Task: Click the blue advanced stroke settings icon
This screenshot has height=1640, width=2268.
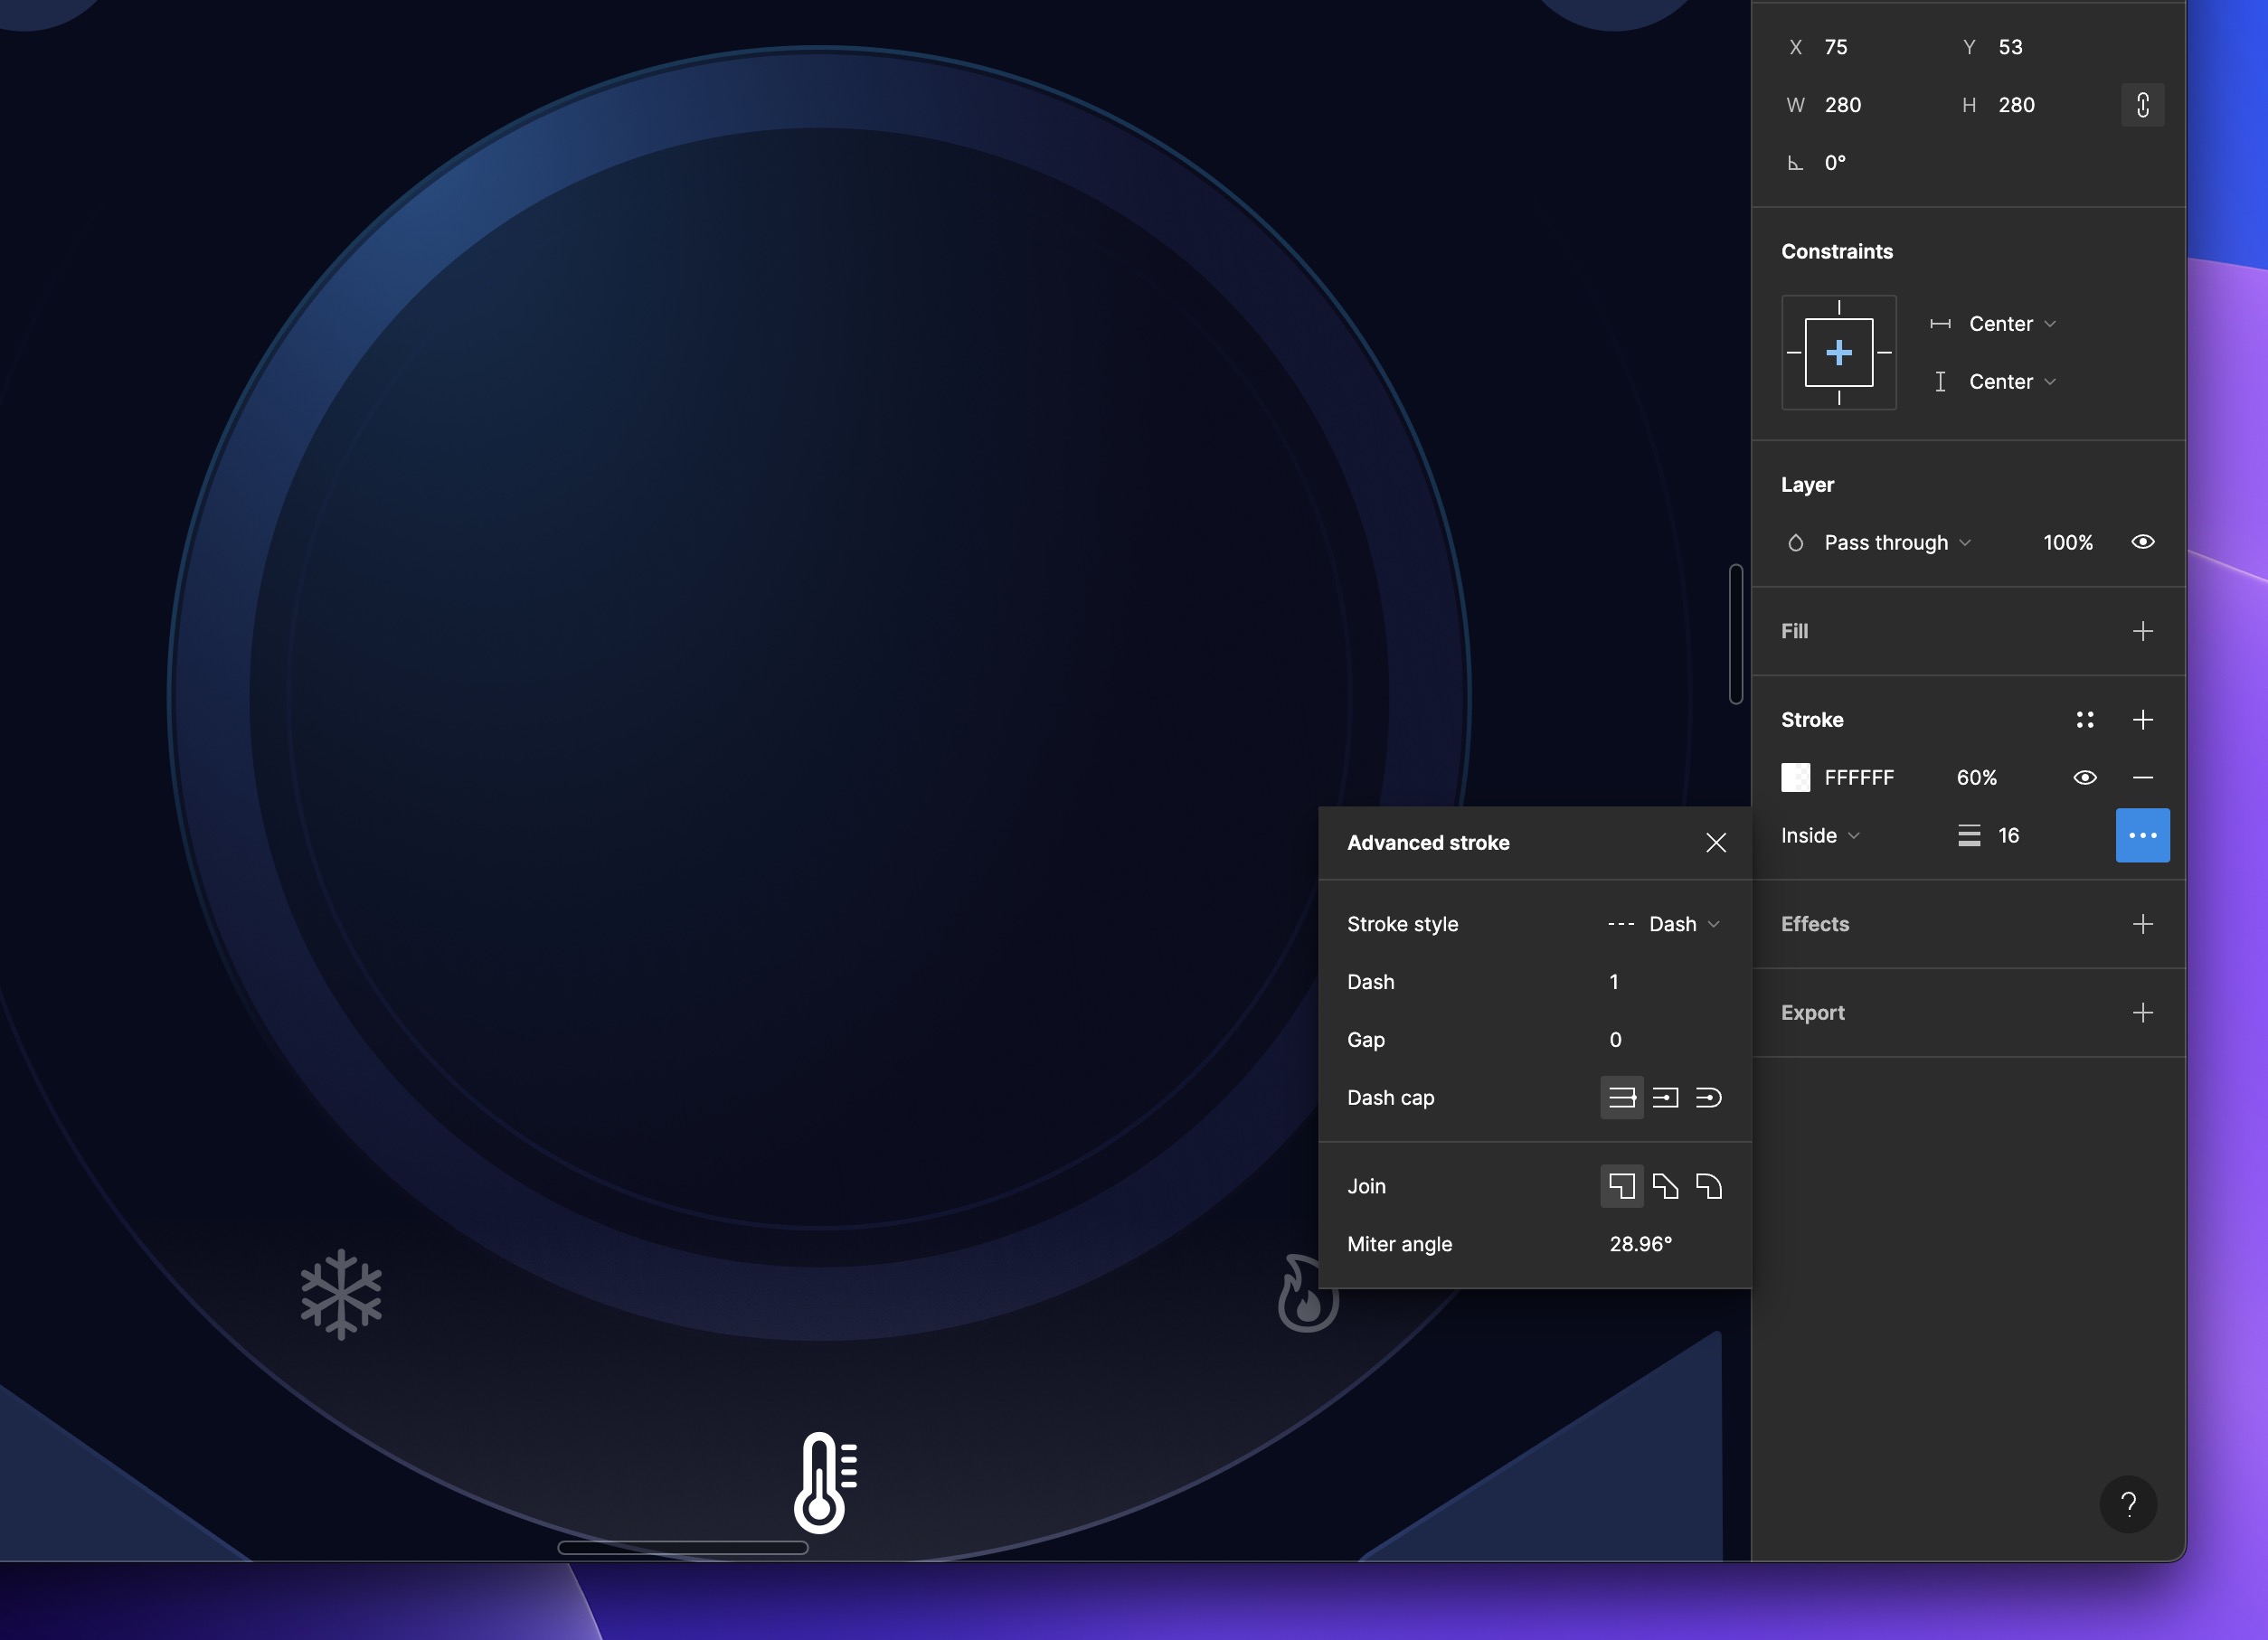Action: click(2143, 835)
